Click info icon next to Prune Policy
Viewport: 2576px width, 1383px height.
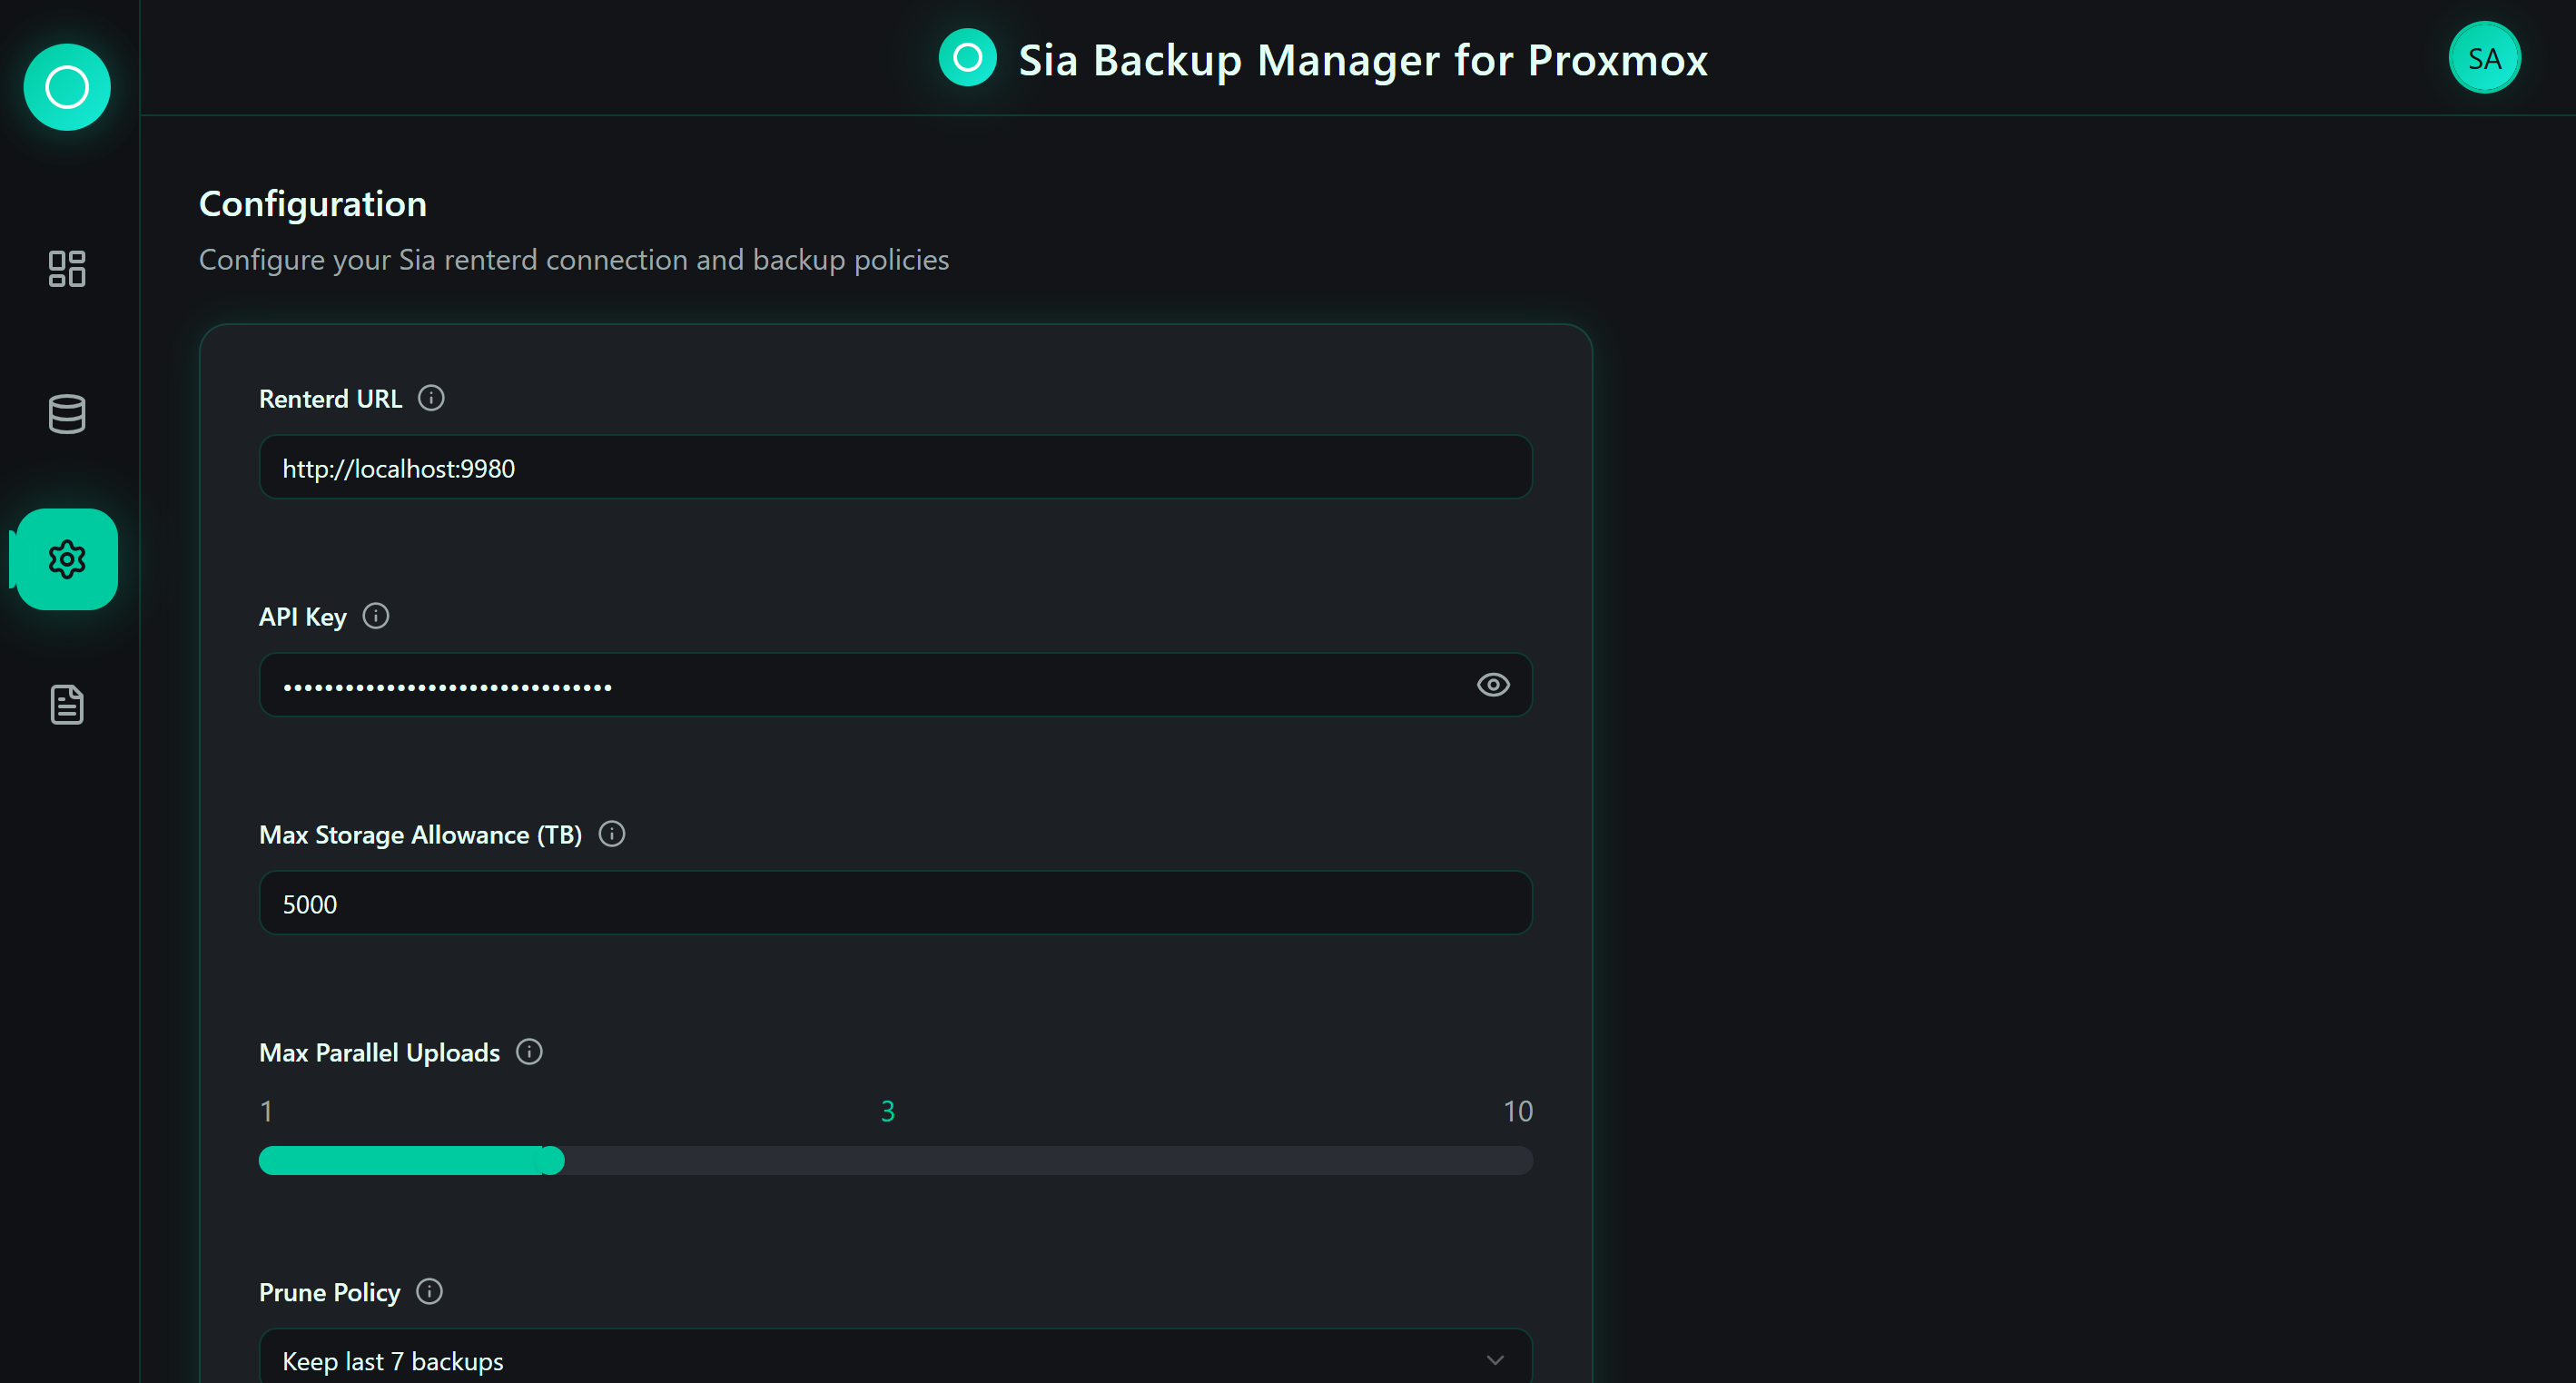(430, 1292)
